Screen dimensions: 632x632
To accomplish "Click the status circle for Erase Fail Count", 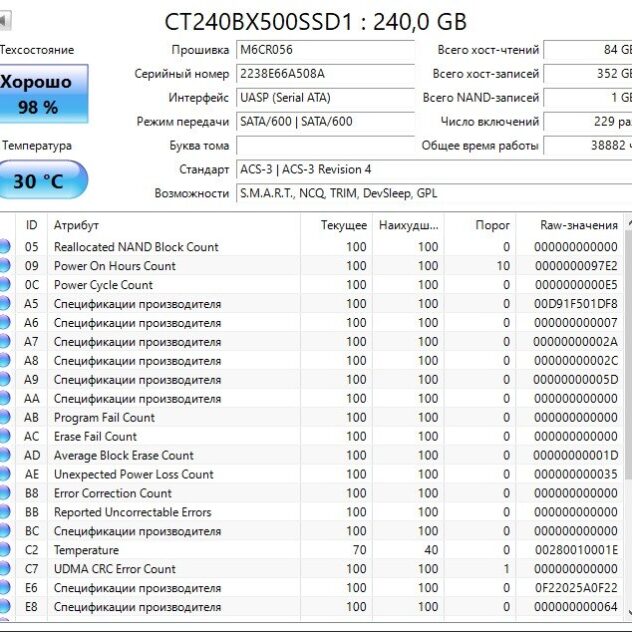I will pos(4,436).
